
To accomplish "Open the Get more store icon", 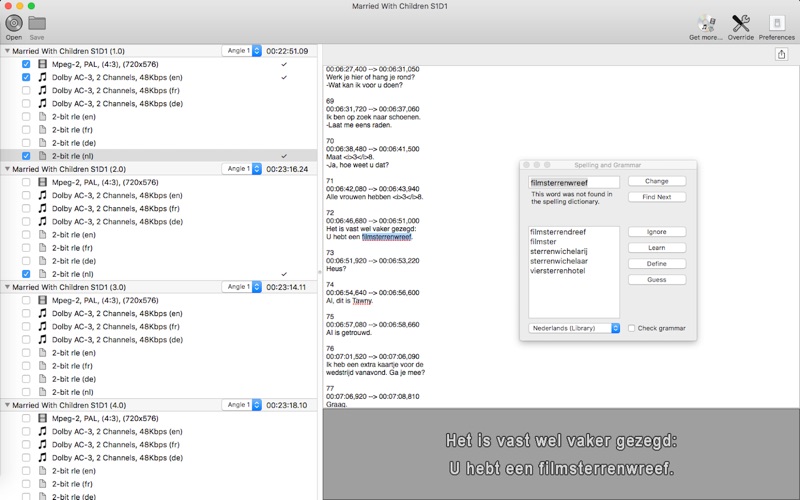I will coord(706,23).
